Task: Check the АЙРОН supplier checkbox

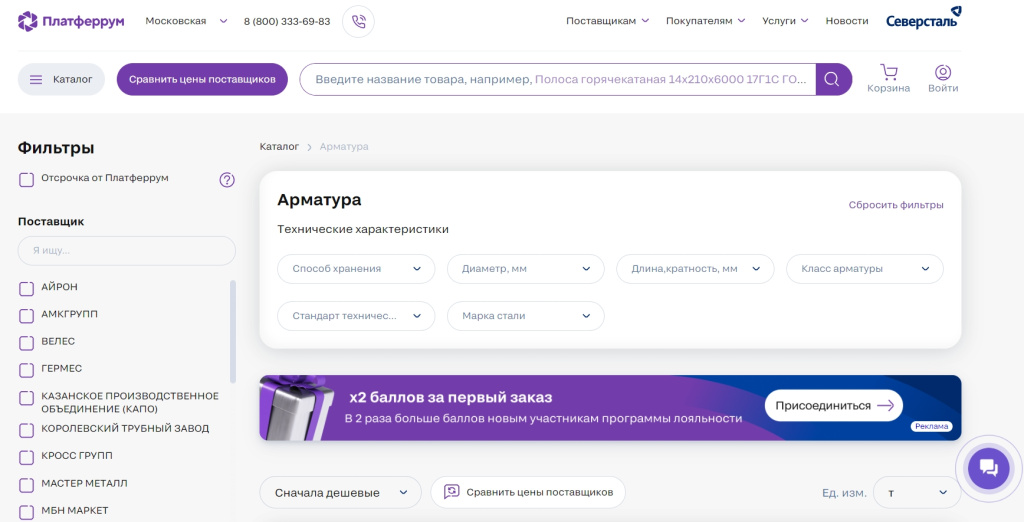Action: tap(27, 289)
